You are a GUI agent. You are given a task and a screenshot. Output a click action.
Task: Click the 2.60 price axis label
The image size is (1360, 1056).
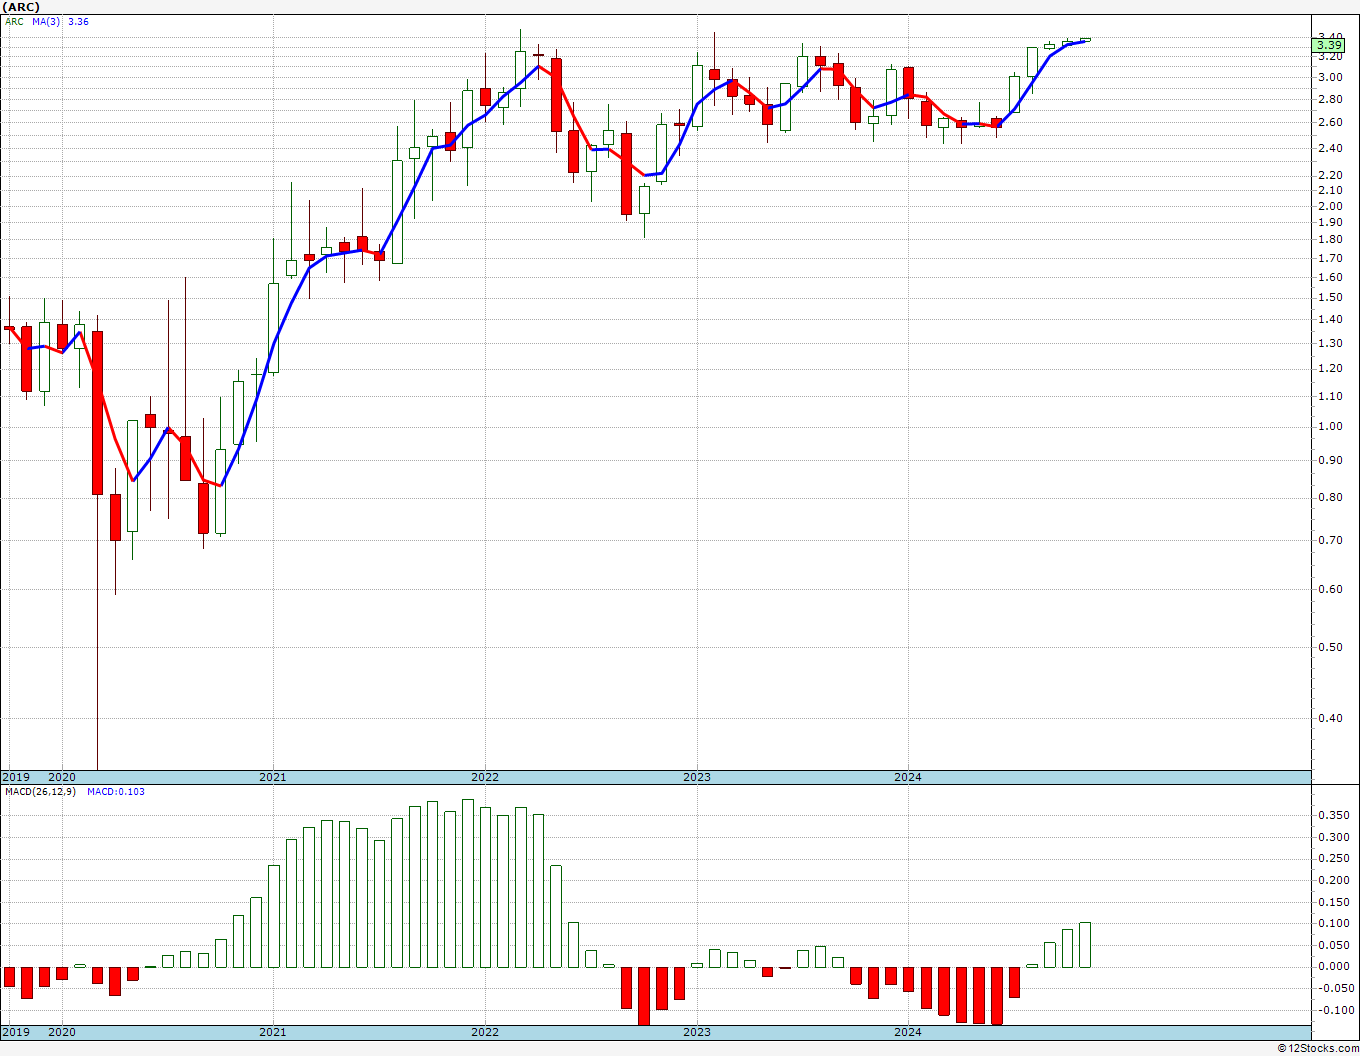click(1330, 122)
